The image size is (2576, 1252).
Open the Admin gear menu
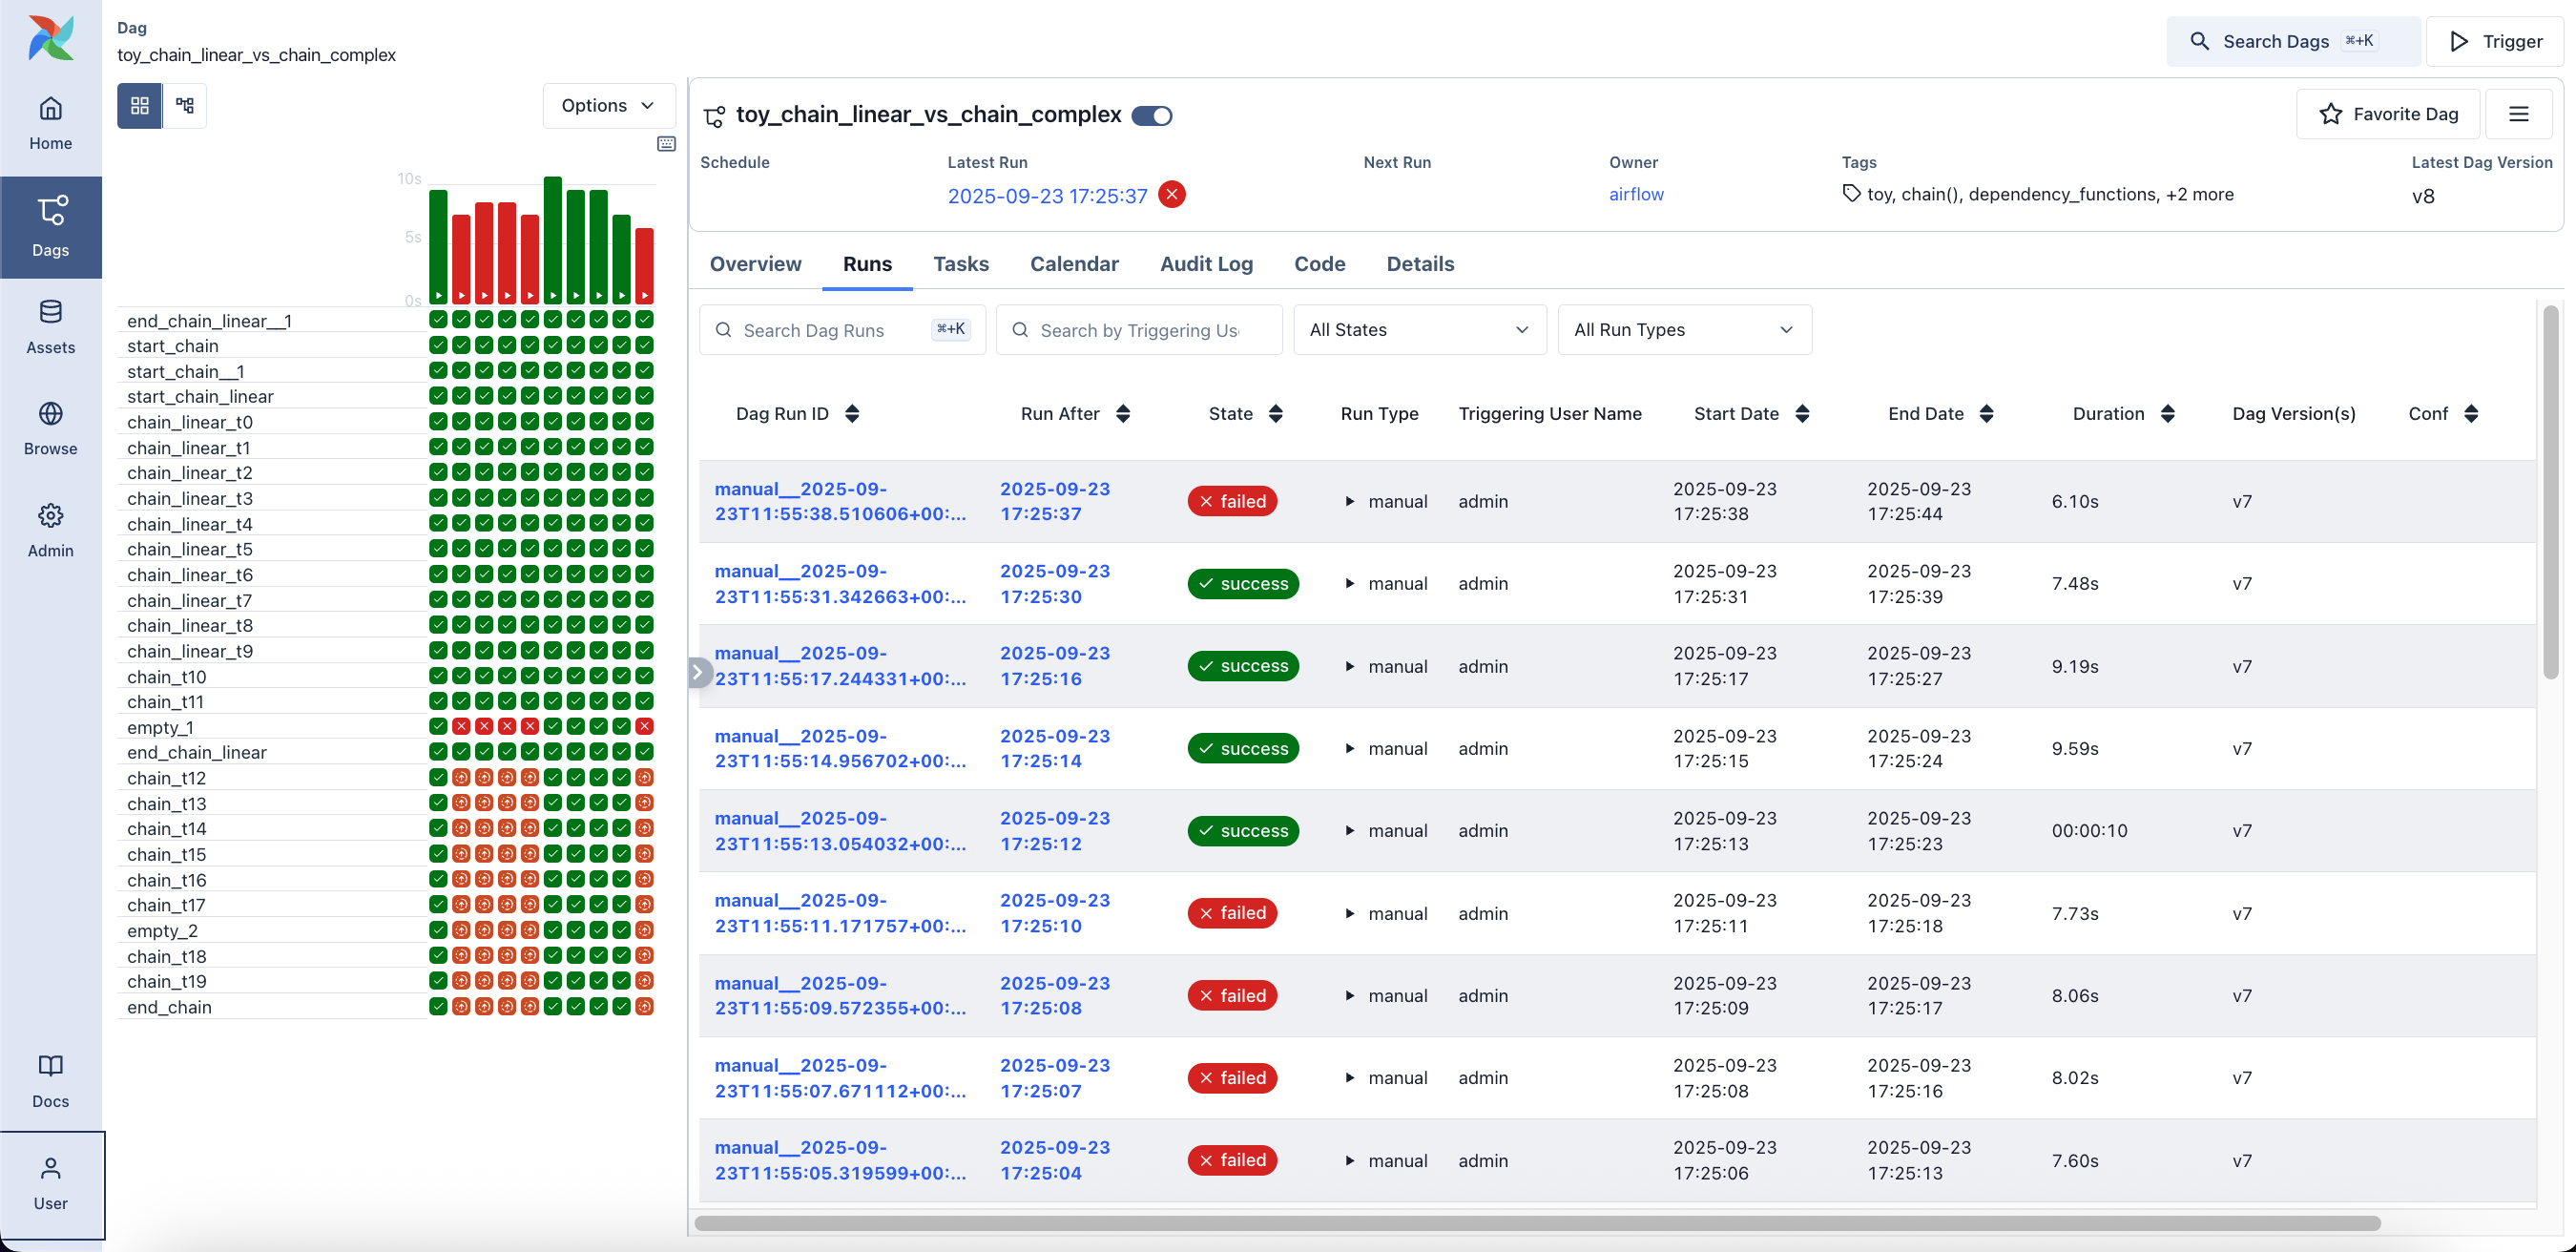50,515
